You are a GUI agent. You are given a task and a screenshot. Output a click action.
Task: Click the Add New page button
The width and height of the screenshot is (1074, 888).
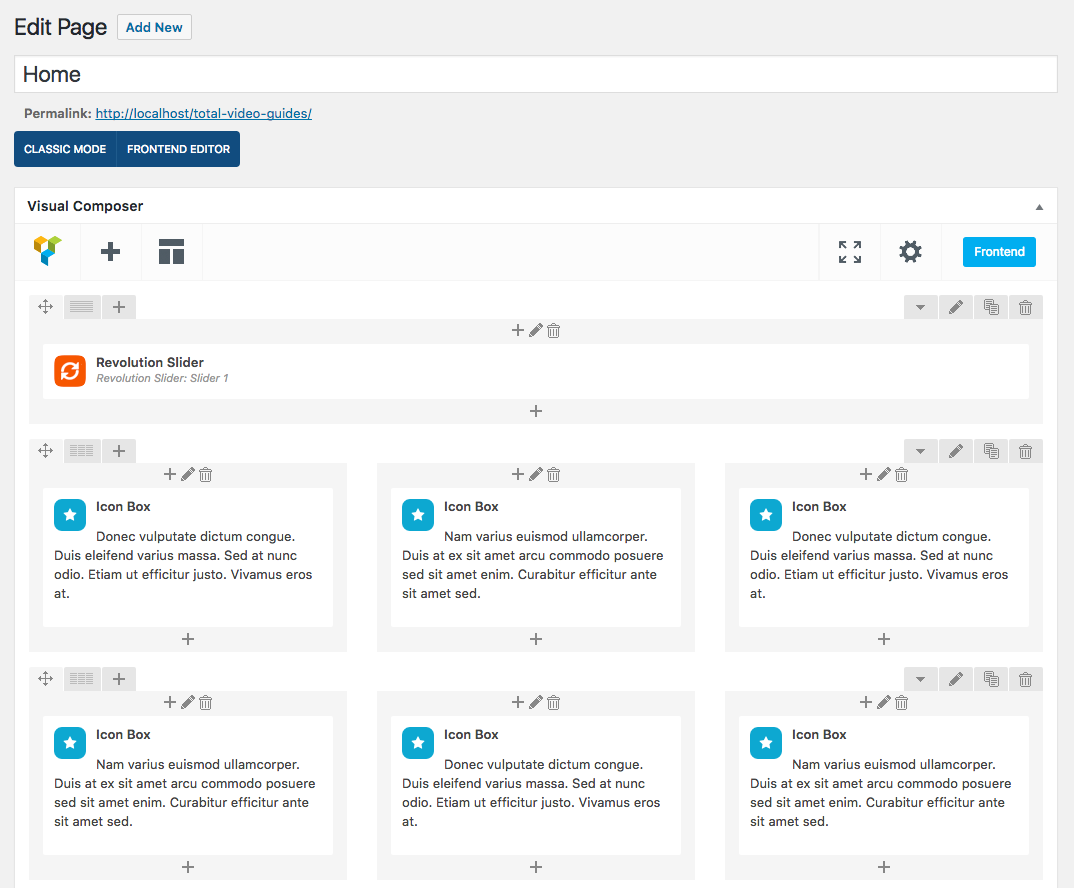[154, 27]
